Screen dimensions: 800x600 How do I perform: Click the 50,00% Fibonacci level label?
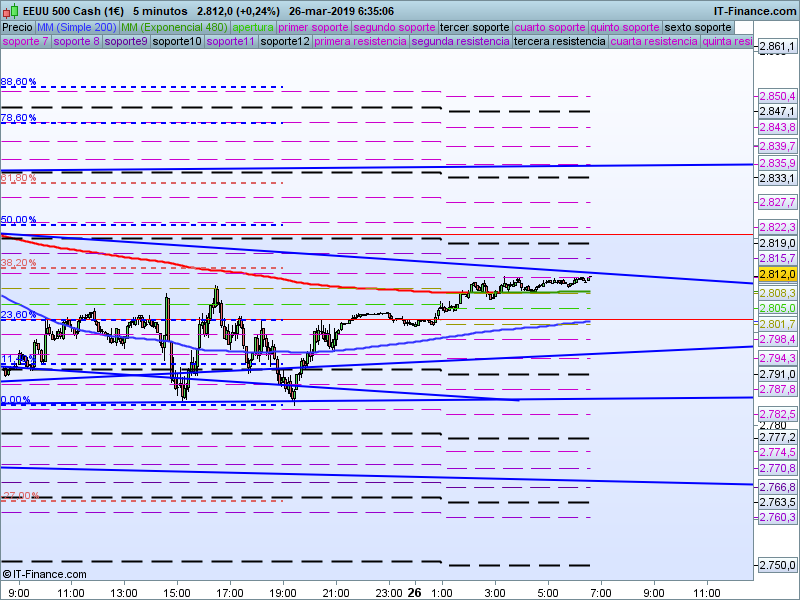[x=18, y=219]
